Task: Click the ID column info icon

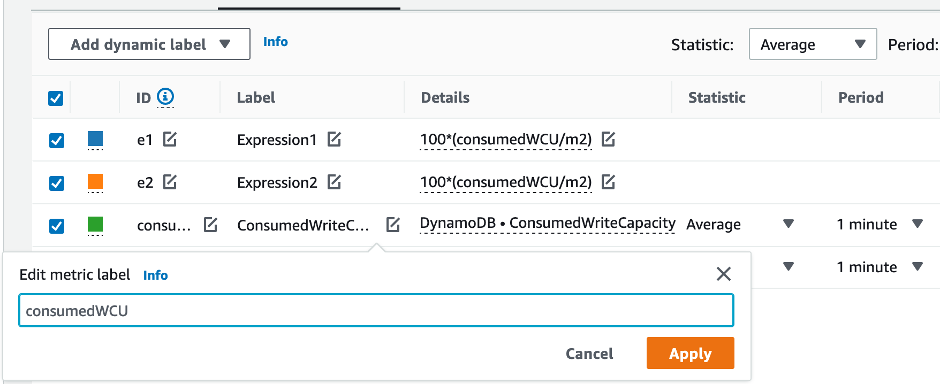Action: click(x=166, y=97)
